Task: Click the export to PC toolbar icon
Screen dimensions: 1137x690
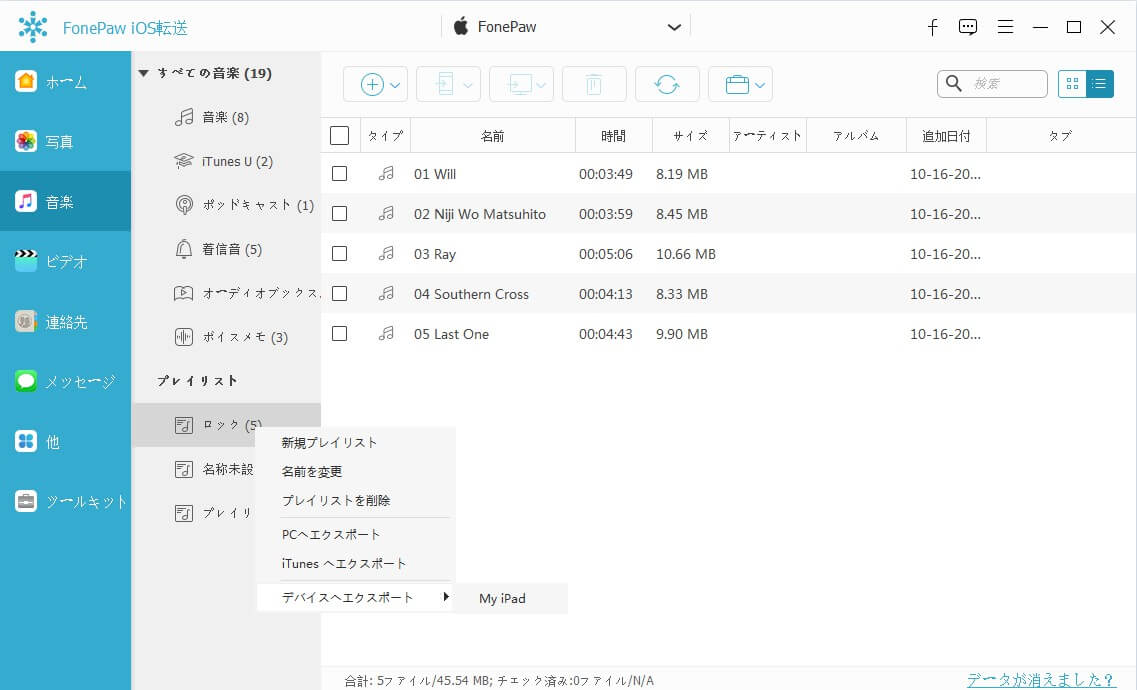Action: click(x=518, y=85)
